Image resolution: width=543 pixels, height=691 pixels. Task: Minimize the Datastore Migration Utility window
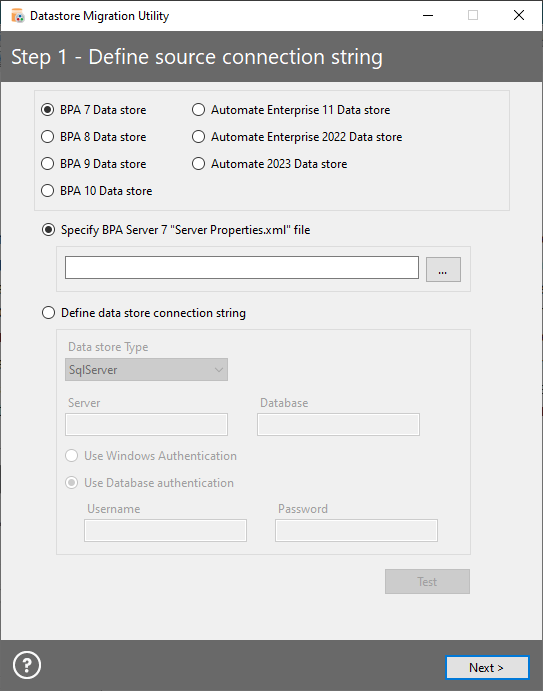point(428,15)
